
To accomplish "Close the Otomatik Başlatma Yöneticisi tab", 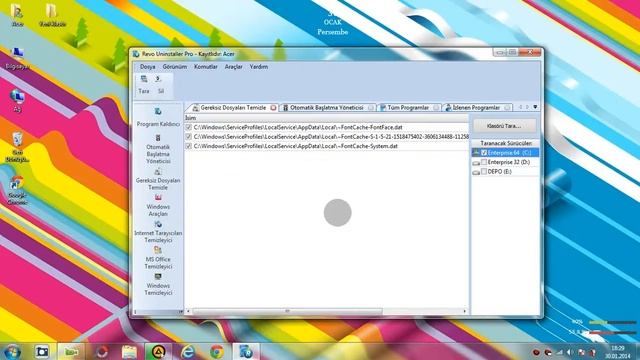I will pos(370,108).
